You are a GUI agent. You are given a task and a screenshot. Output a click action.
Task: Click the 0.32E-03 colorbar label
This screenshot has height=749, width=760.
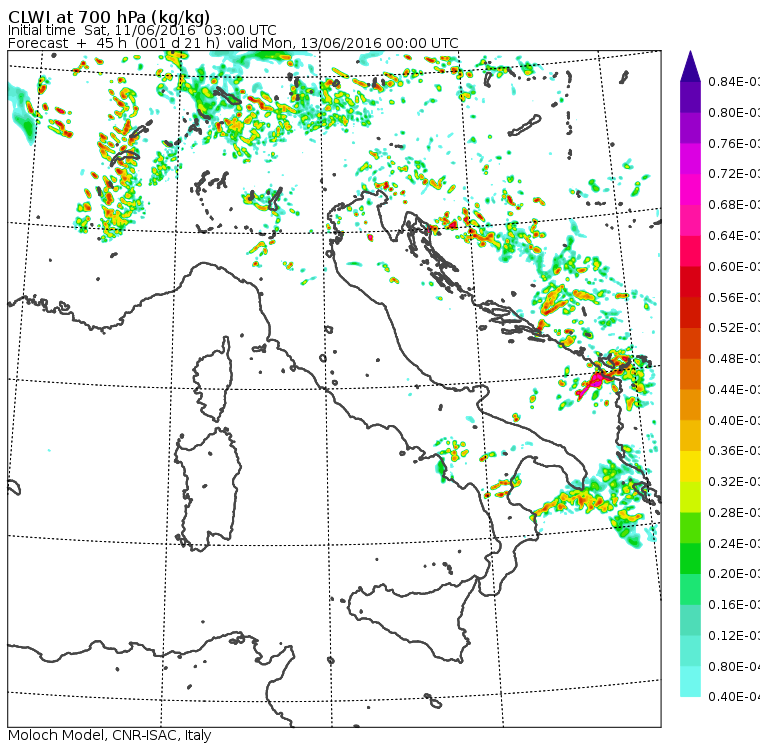pyautogui.click(x=734, y=481)
